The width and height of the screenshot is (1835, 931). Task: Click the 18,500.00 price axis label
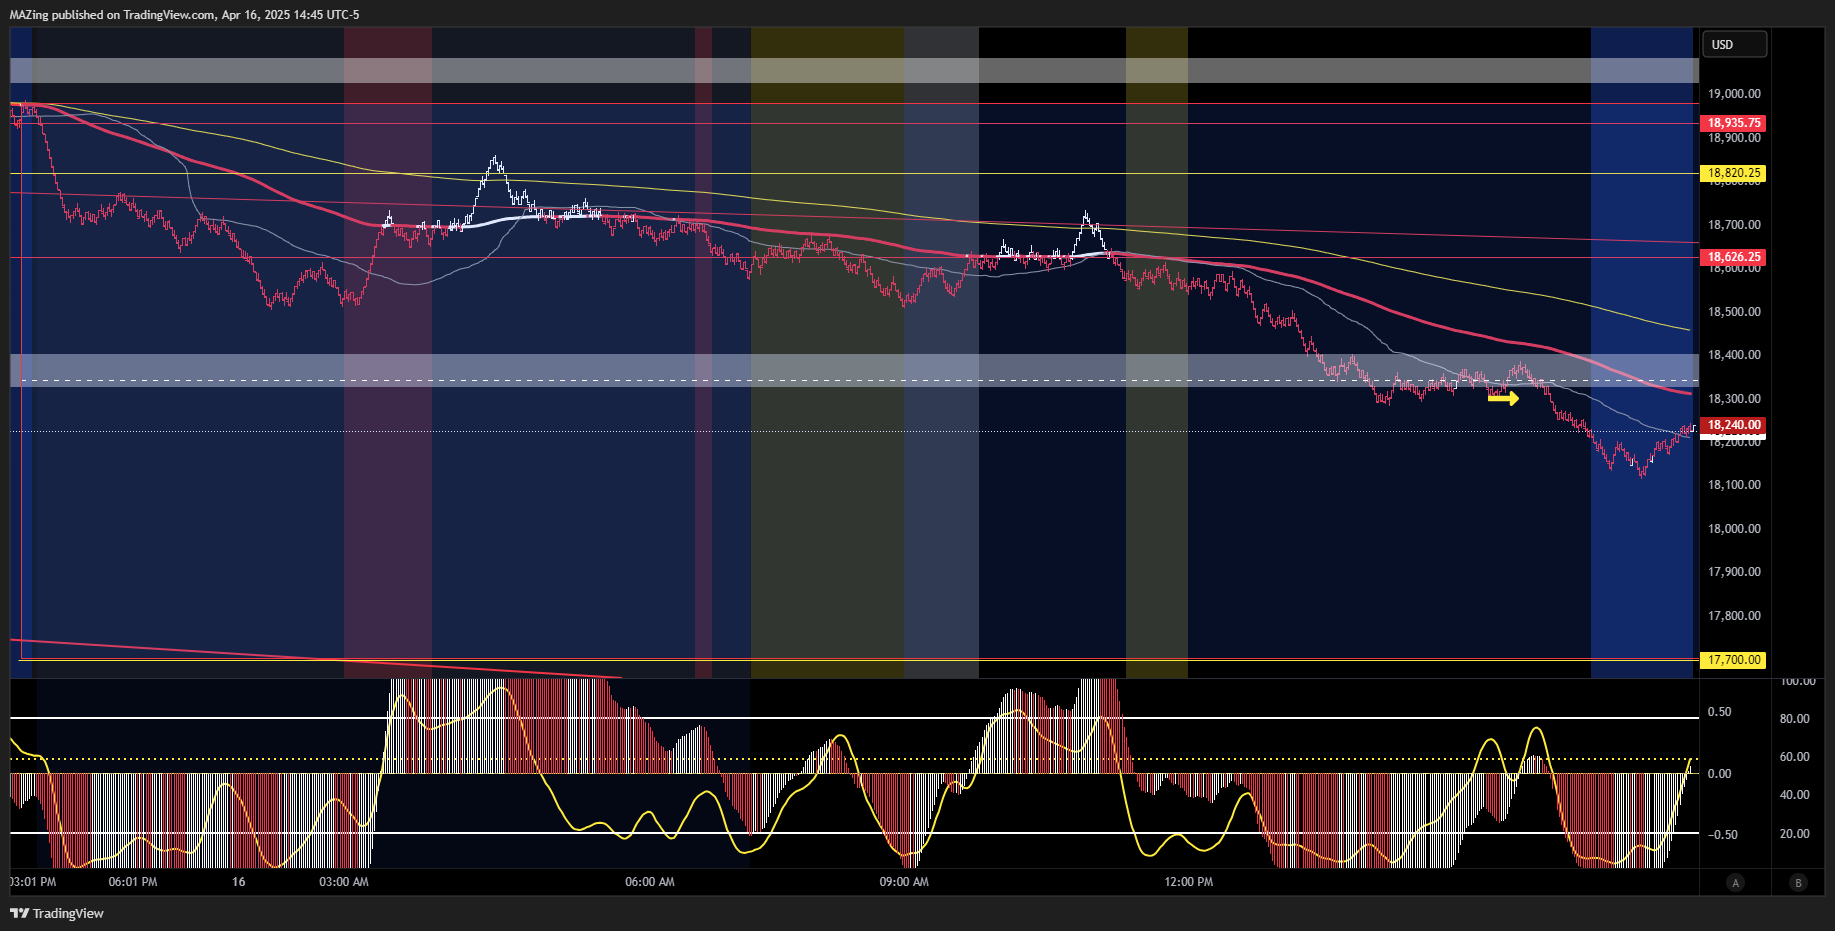click(1734, 312)
